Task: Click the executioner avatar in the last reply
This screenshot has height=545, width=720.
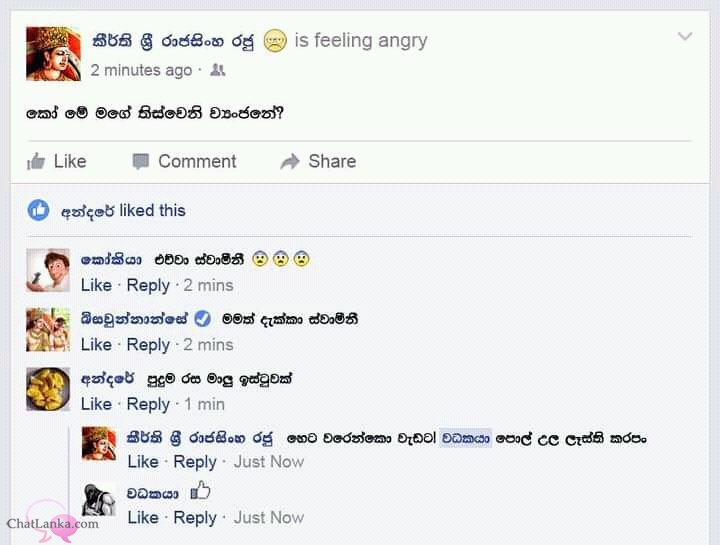Action: point(99,500)
